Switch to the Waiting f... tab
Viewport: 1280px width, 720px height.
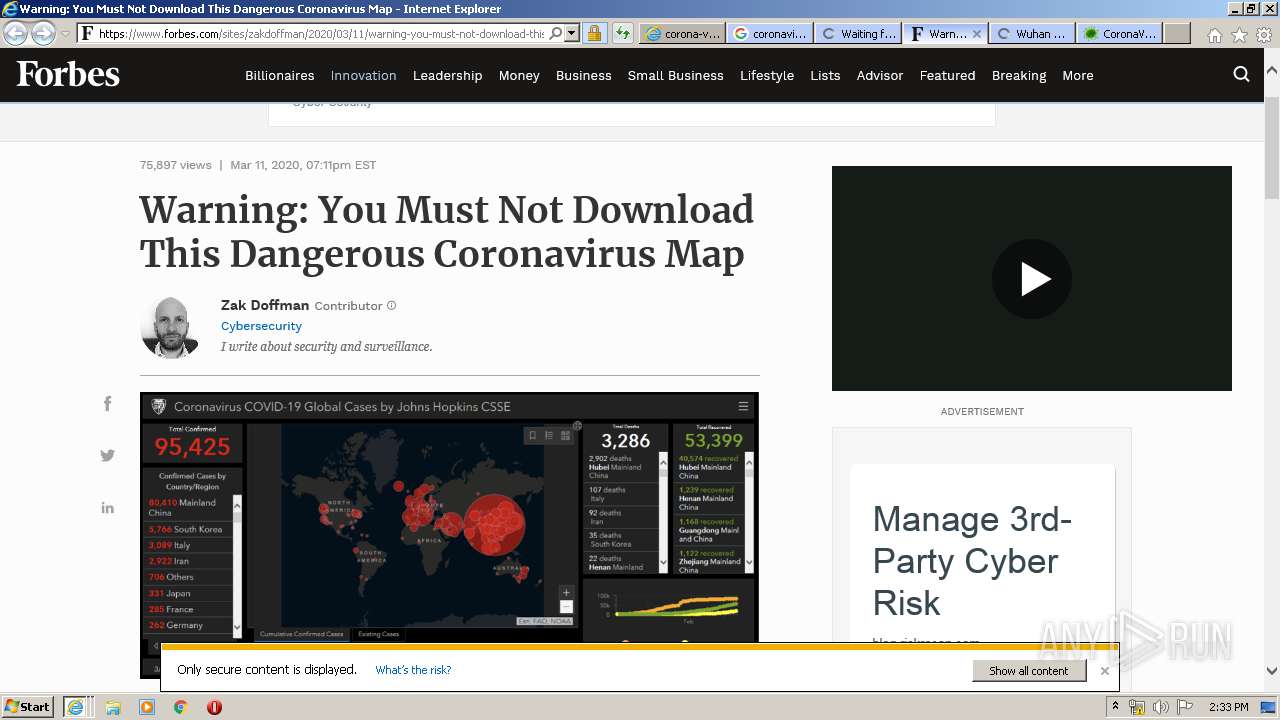(857, 33)
